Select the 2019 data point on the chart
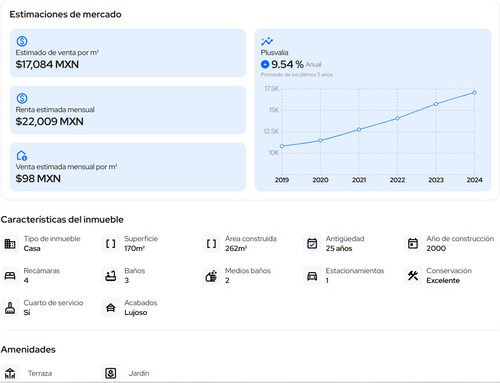 point(282,146)
